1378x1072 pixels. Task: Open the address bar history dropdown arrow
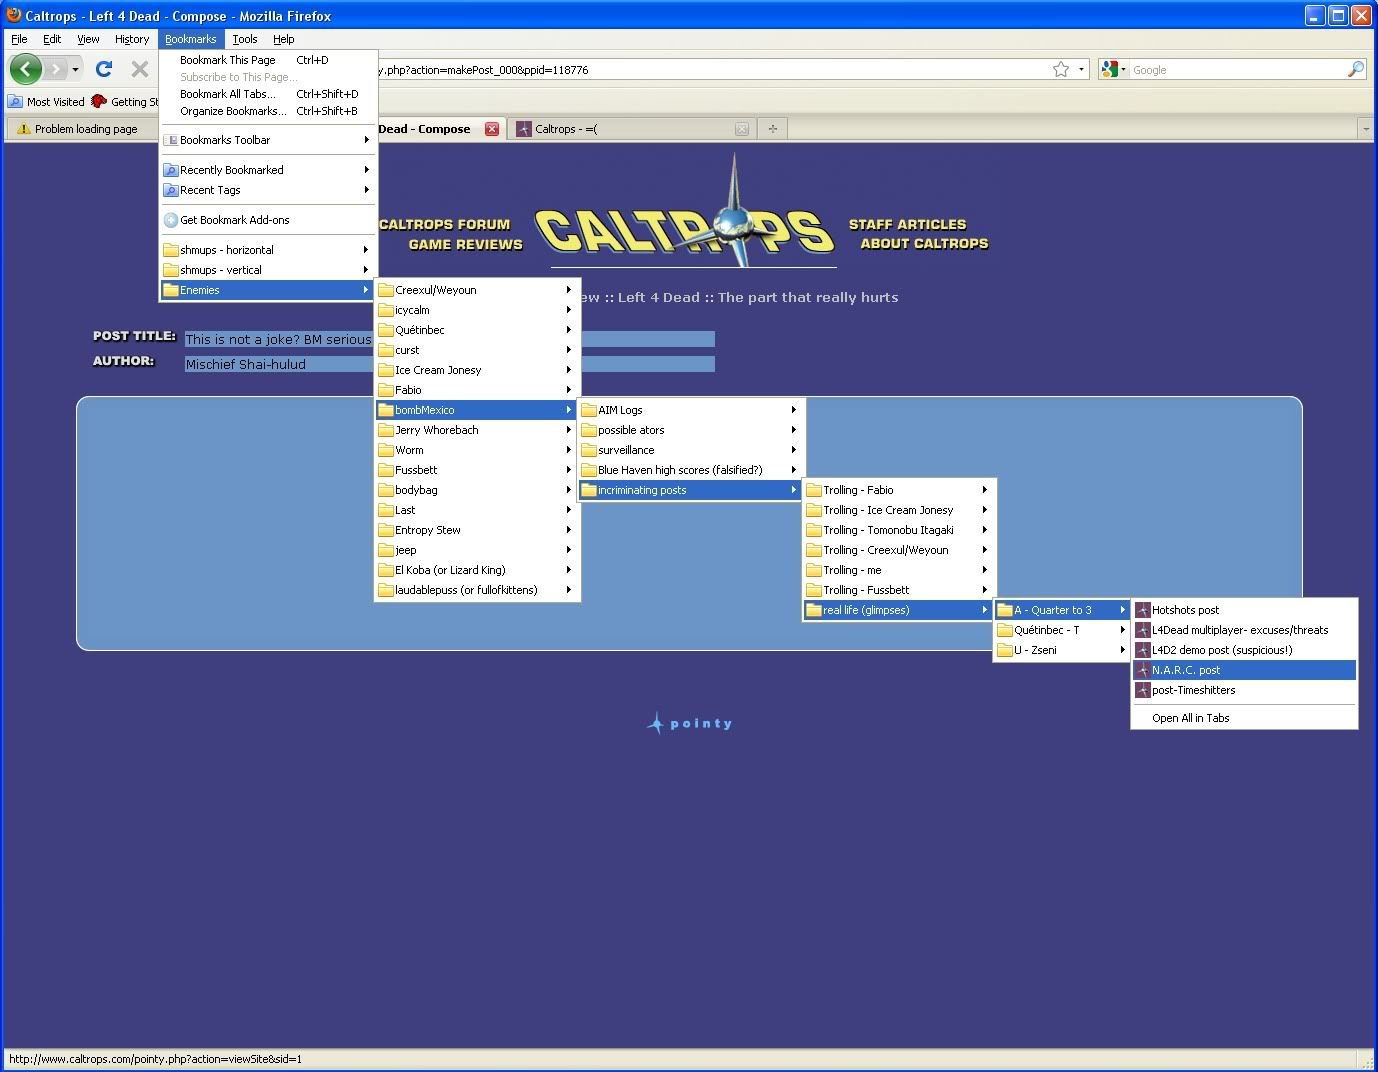[x=1081, y=70]
